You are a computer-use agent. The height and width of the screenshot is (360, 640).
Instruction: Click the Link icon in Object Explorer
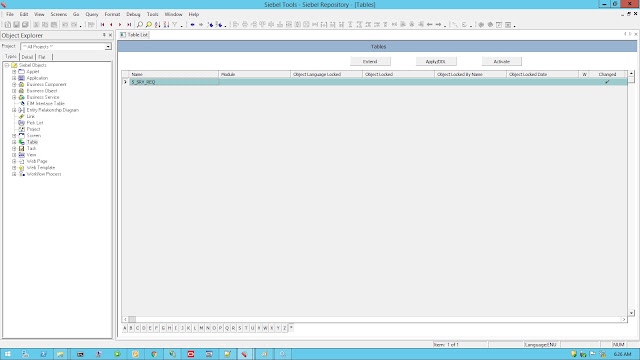click(22, 116)
